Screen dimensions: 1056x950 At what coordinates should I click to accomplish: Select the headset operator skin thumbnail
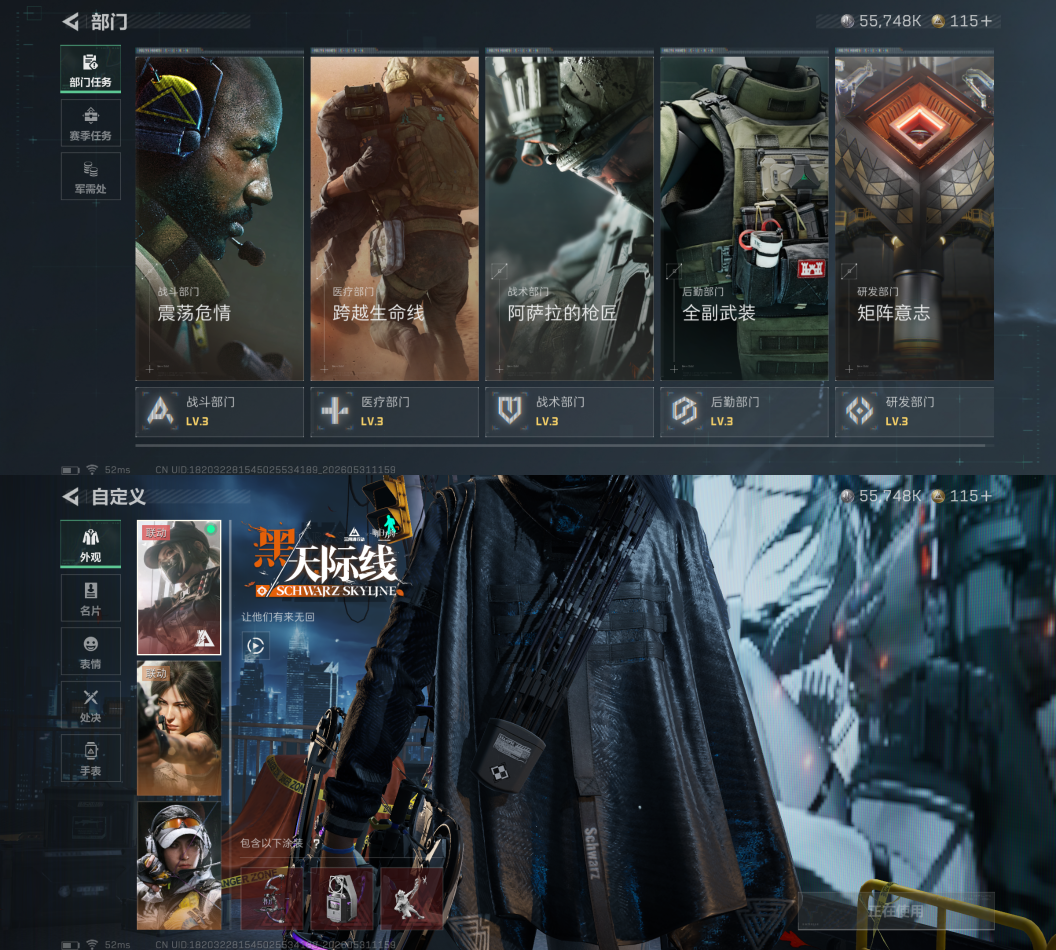[x=179, y=866]
